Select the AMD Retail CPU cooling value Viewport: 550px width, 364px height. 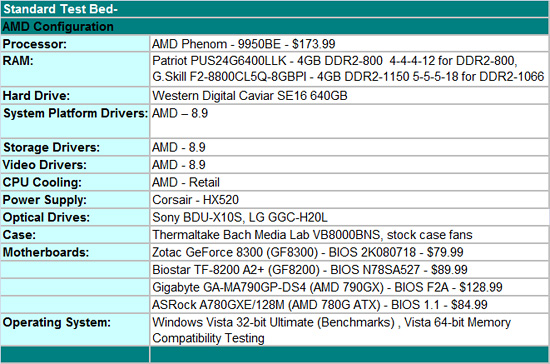click(x=186, y=182)
